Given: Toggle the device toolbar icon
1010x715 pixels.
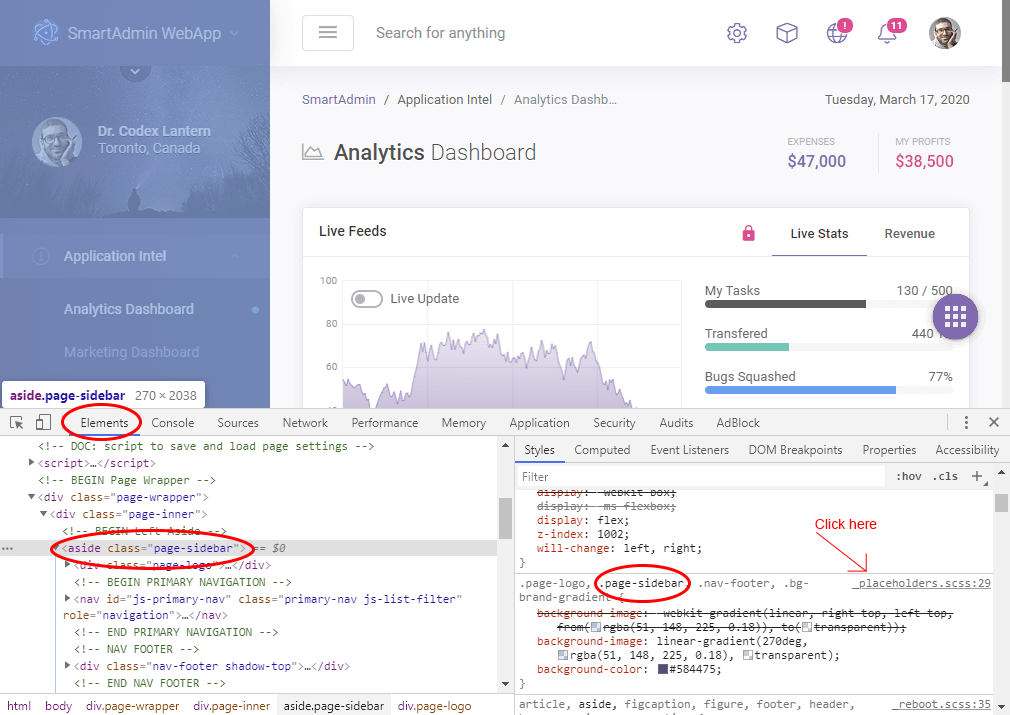Looking at the screenshot, I should tap(43, 423).
